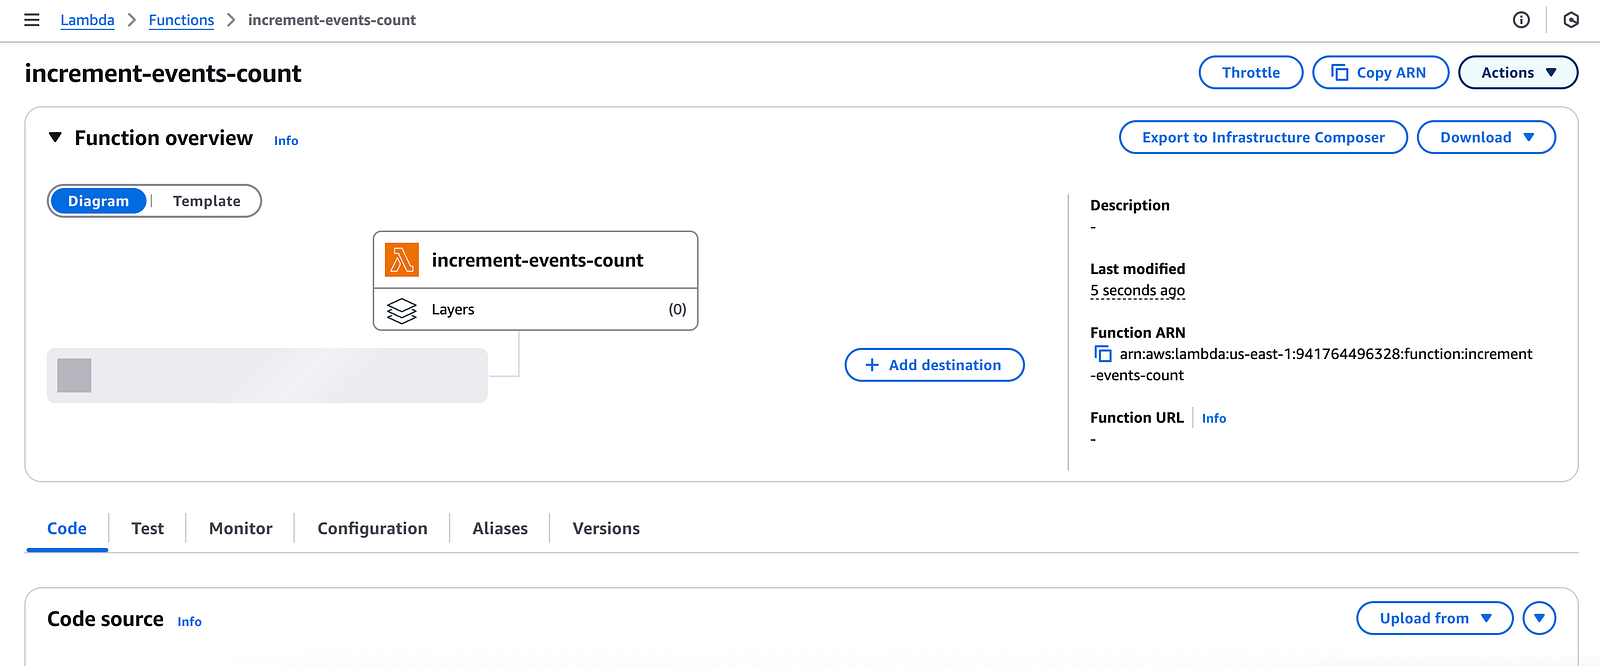Click the round down-arrow button in Code source
1600x666 pixels.
click(x=1539, y=618)
